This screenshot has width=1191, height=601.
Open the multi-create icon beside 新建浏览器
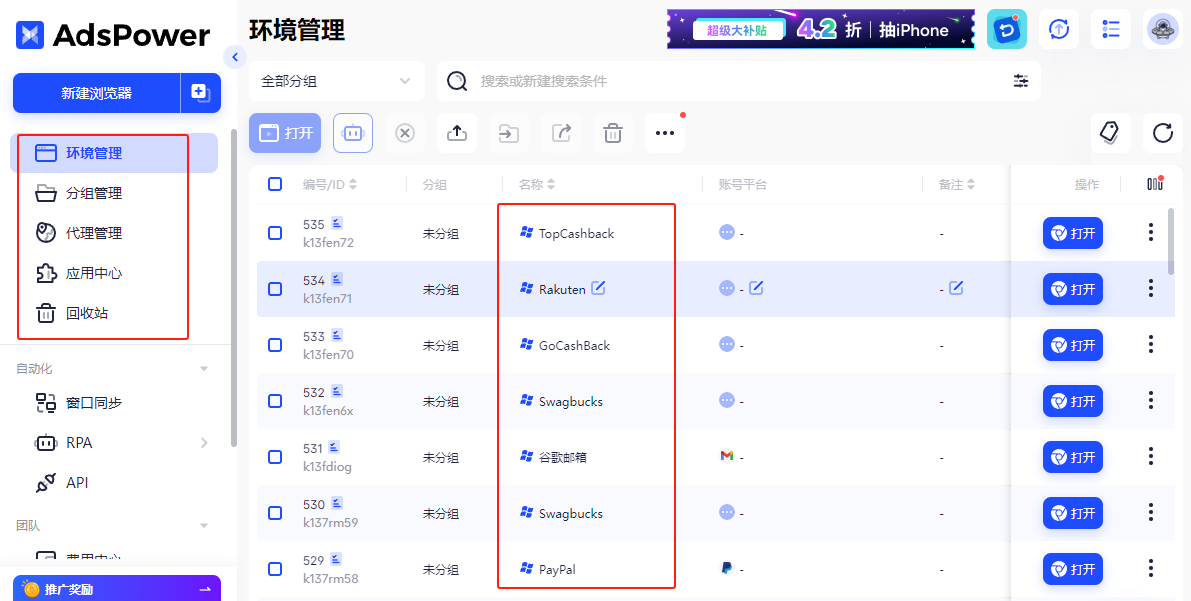201,93
